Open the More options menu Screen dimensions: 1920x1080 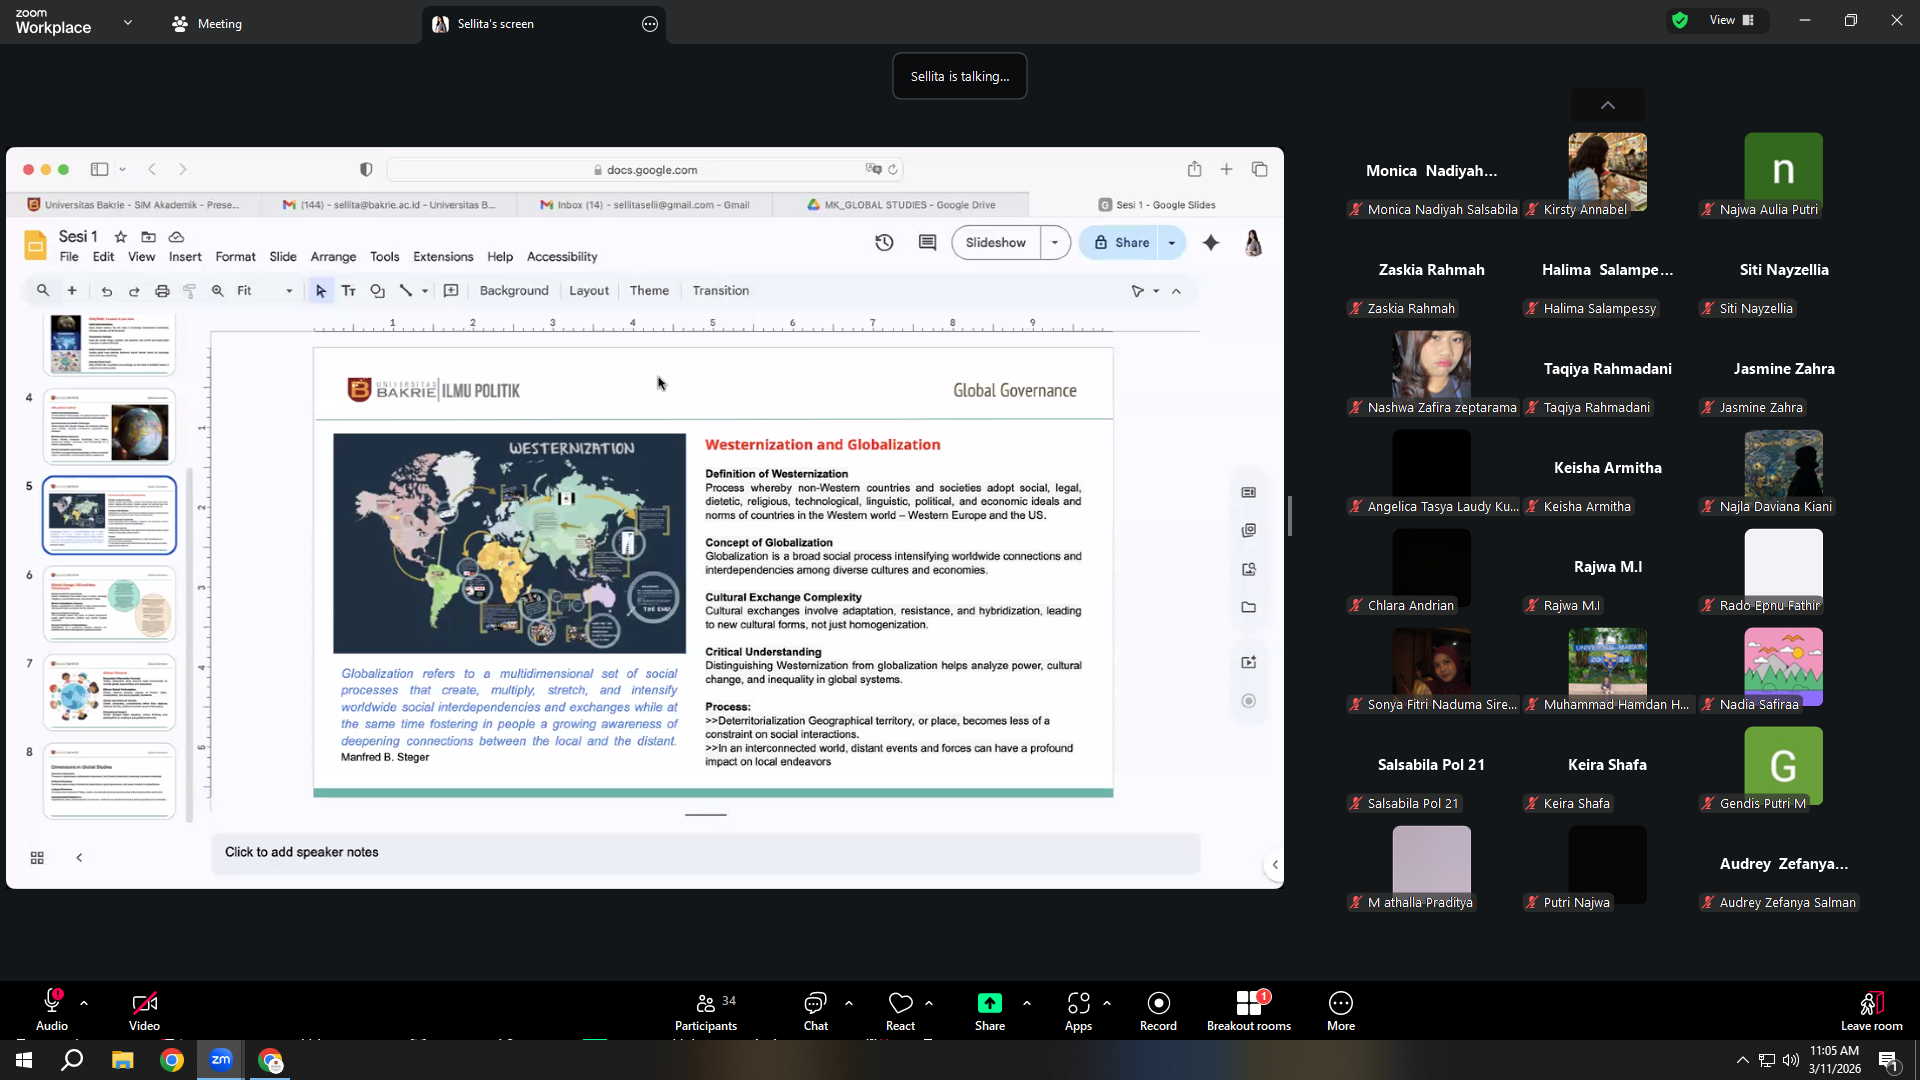click(x=1341, y=1010)
